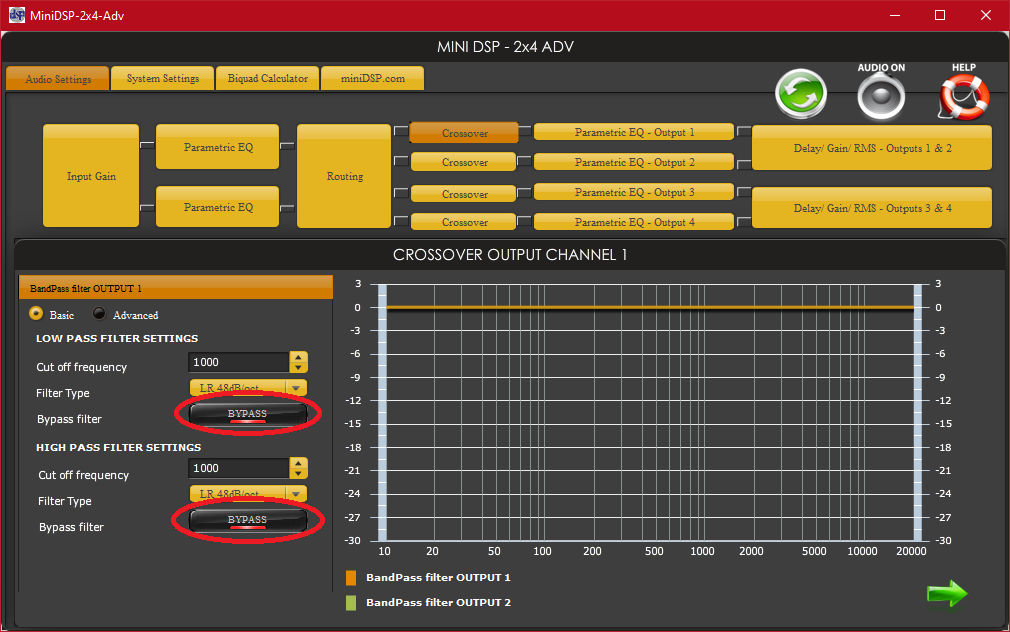Open Parametric EQ - Output 3 block

pyautogui.click(x=634, y=192)
